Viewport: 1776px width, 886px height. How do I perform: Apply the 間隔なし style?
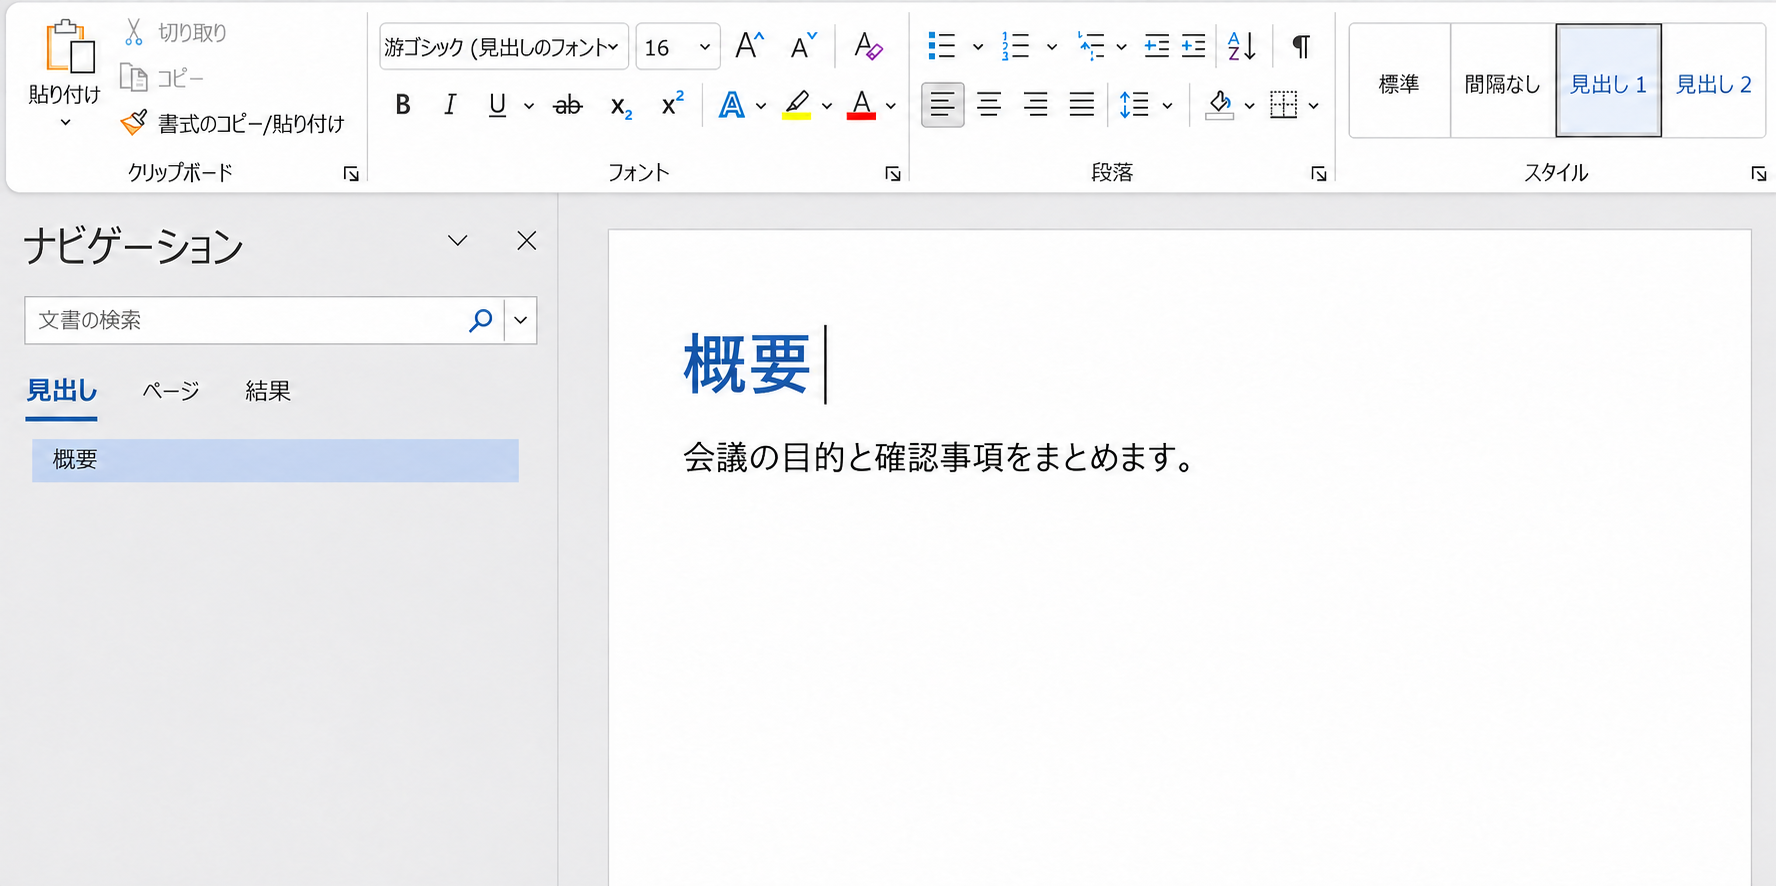coord(1502,81)
